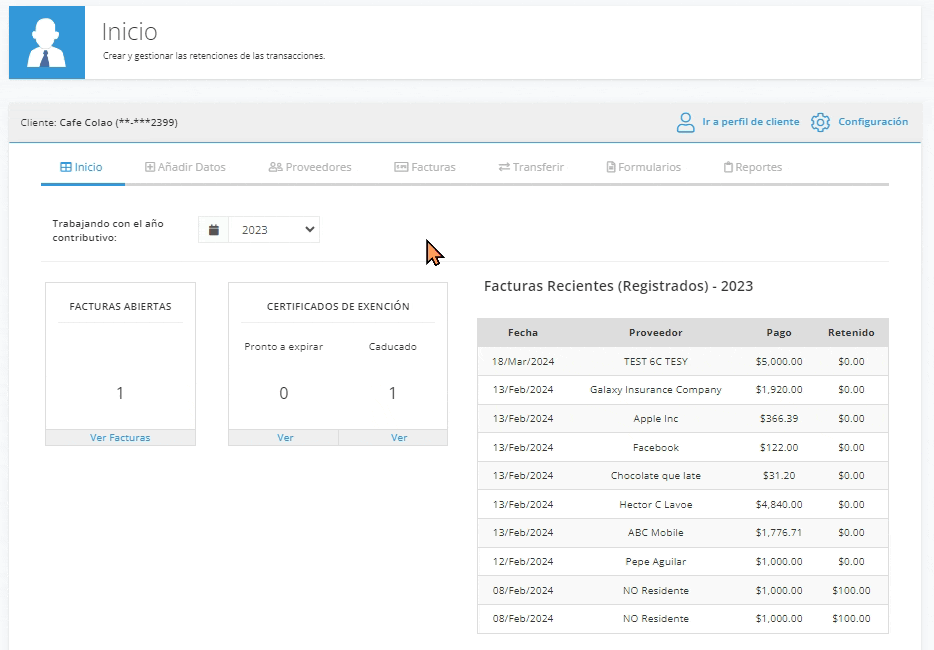Select the Galaxy Insurance Company cell

pos(655,390)
